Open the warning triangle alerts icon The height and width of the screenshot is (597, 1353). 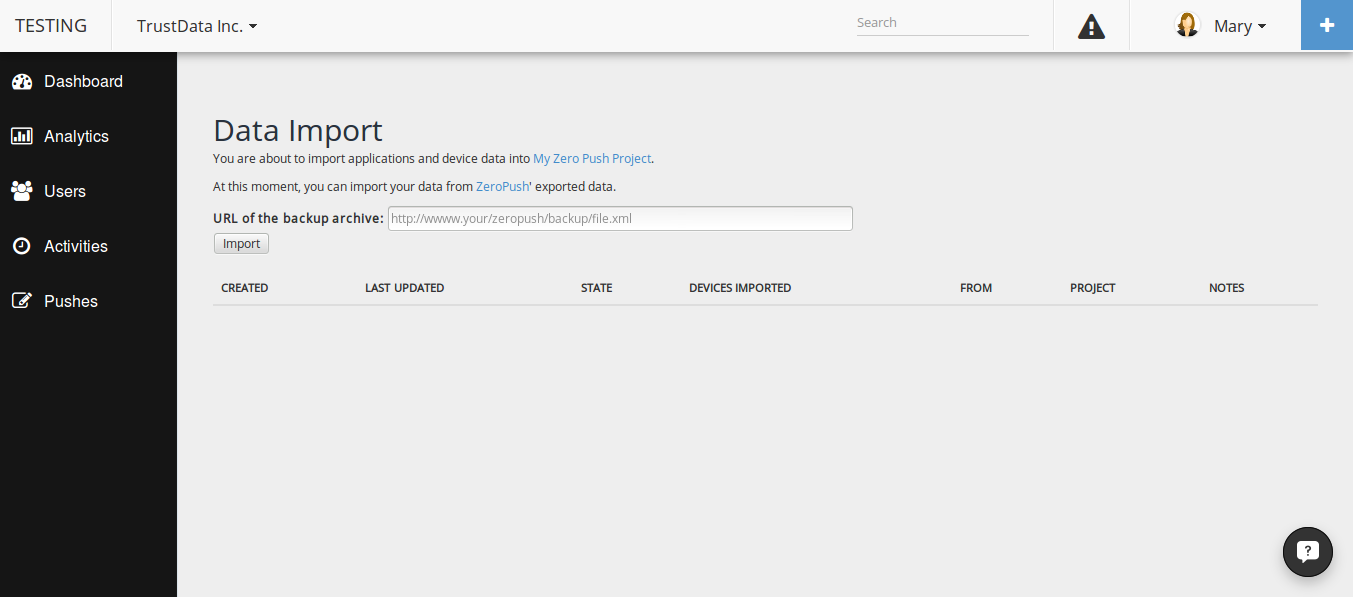(x=1091, y=27)
